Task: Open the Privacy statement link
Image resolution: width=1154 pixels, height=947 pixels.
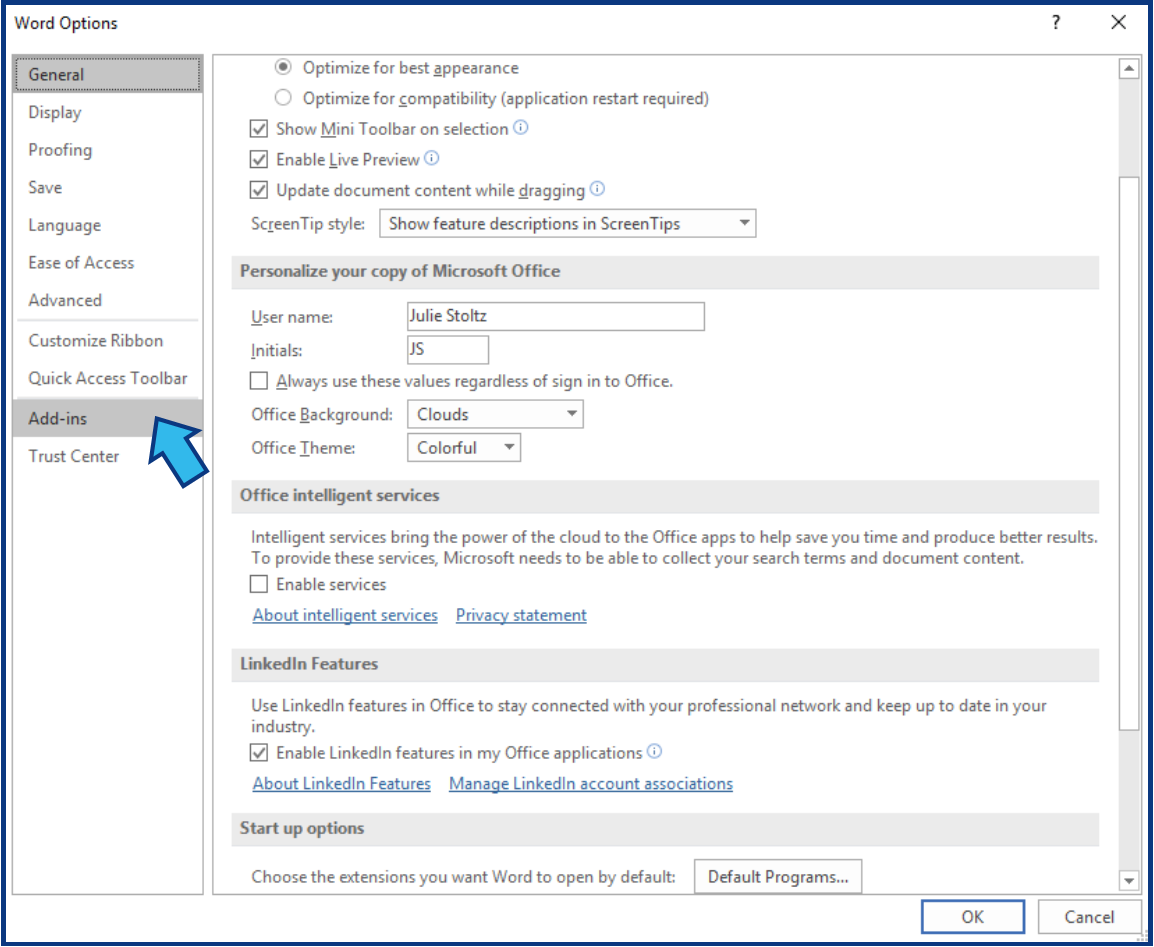Action: tap(521, 614)
